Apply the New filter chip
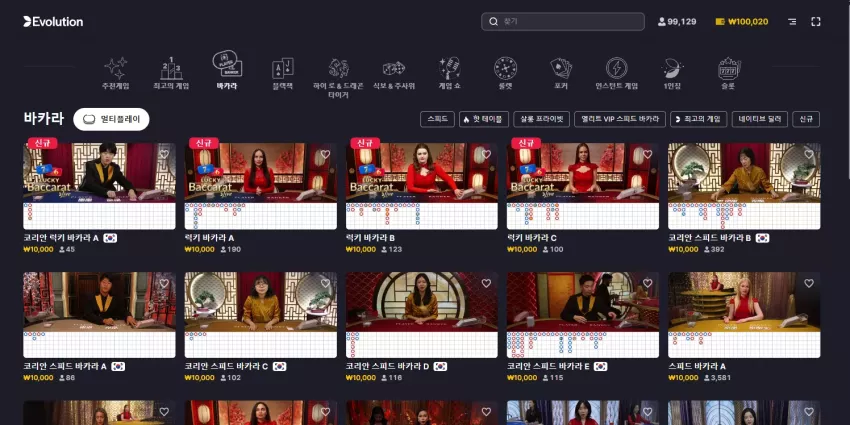 pos(806,119)
